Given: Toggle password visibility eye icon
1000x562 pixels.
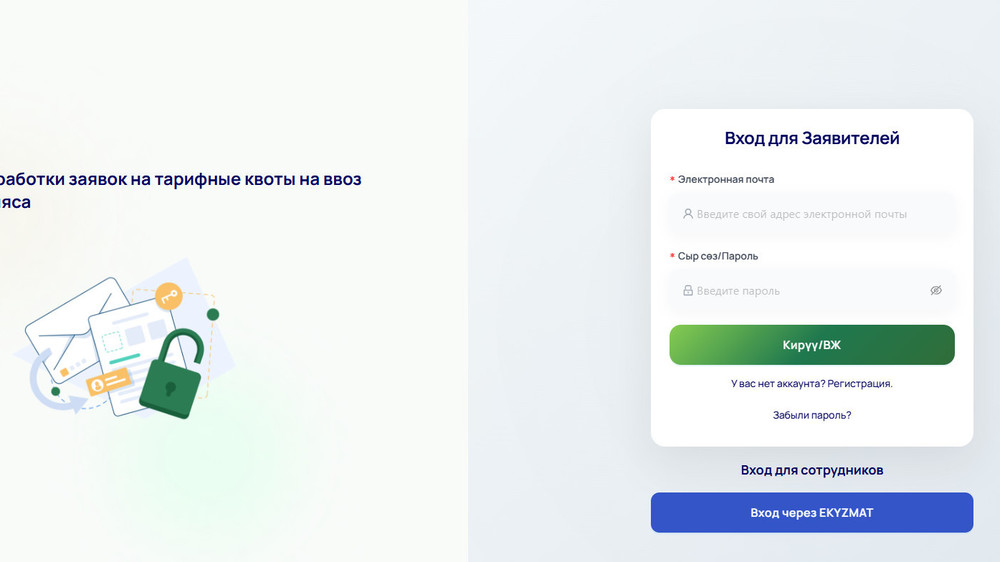Looking at the screenshot, I should tap(936, 291).
